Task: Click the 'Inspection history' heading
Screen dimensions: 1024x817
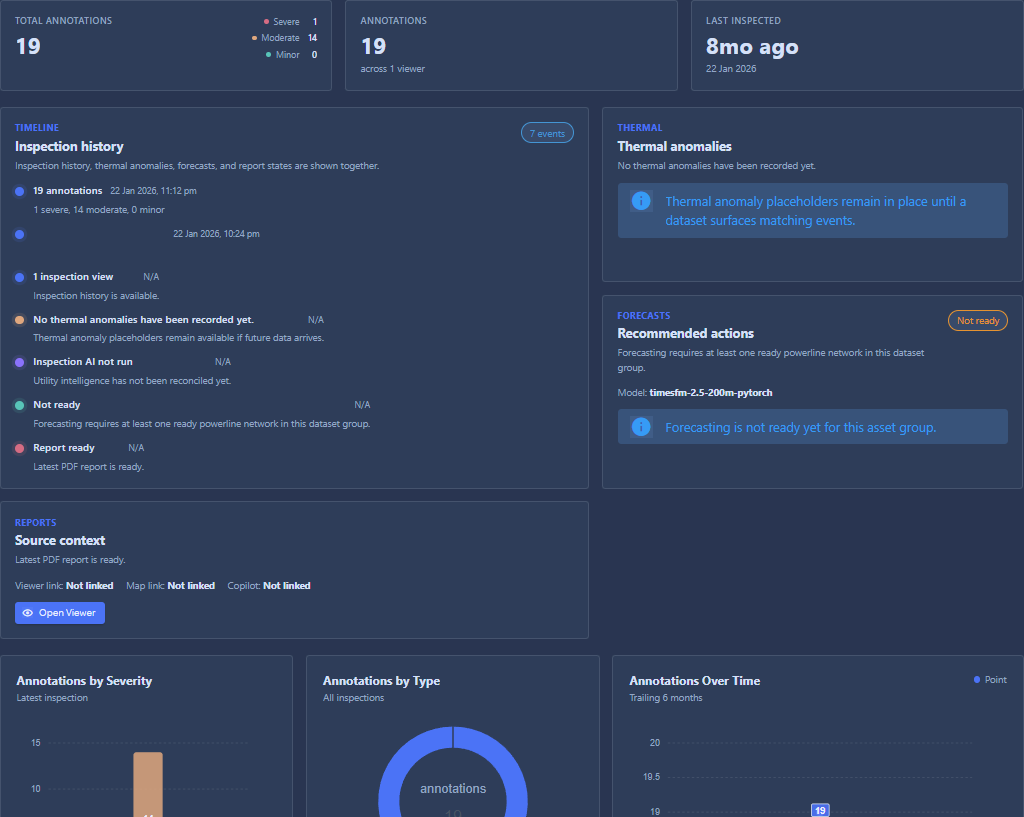Action: [x=69, y=146]
